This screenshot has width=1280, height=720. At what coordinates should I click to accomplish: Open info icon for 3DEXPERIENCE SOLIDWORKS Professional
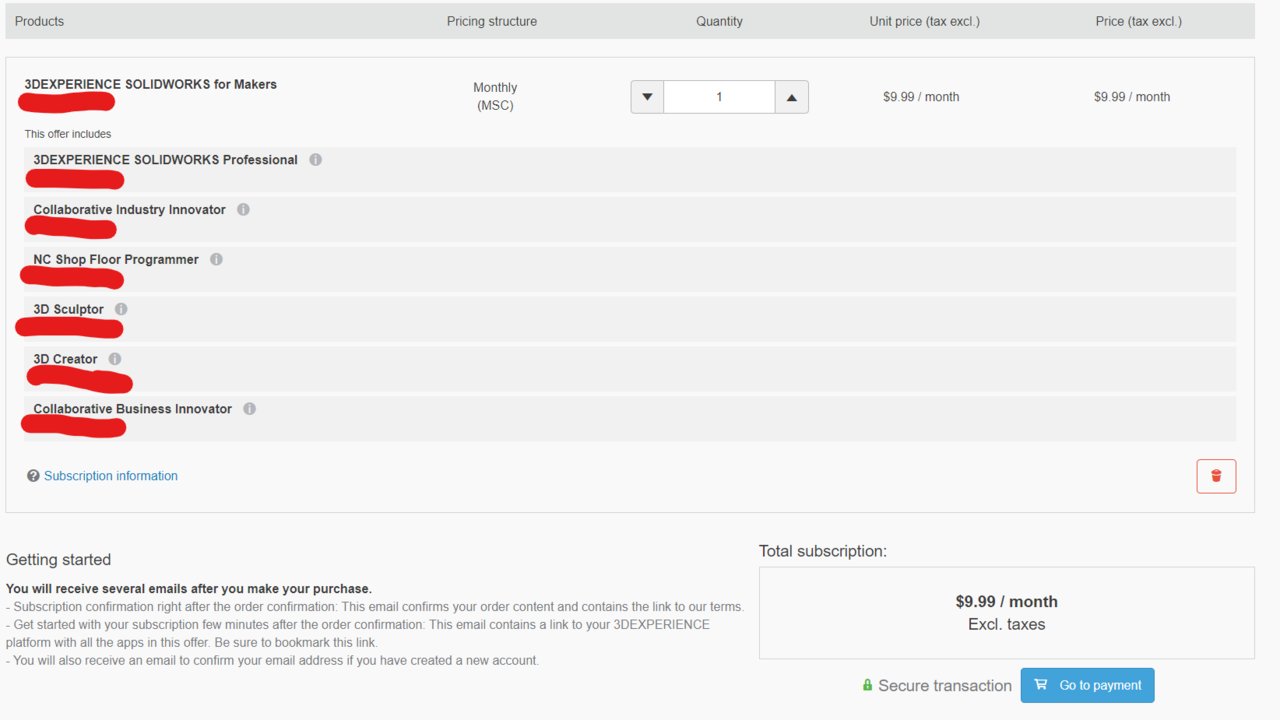[316, 160]
